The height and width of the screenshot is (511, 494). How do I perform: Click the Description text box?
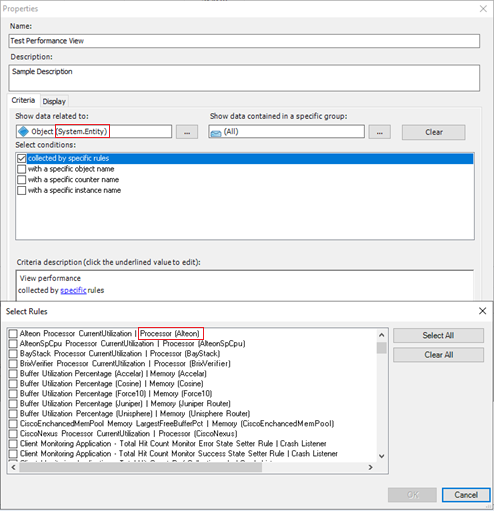coord(244,78)
